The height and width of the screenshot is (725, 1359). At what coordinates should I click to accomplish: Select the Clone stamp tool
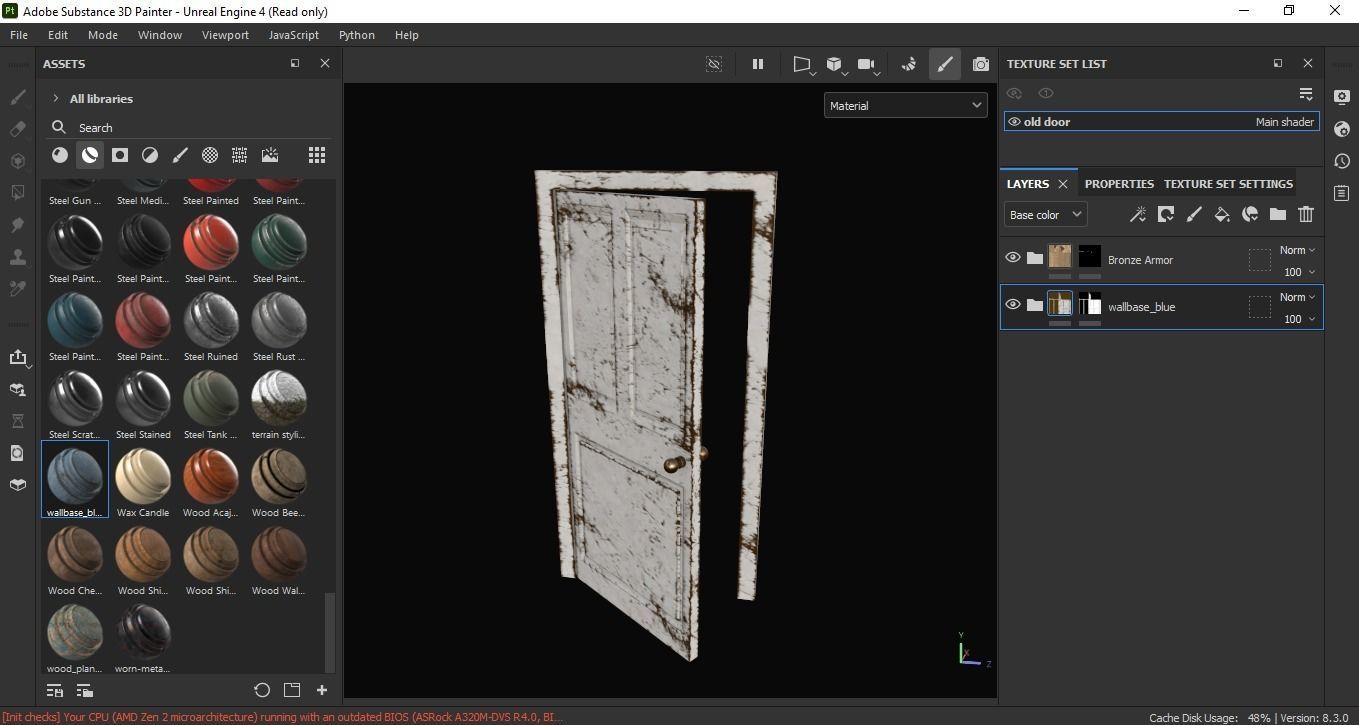(x=17, y=257)
